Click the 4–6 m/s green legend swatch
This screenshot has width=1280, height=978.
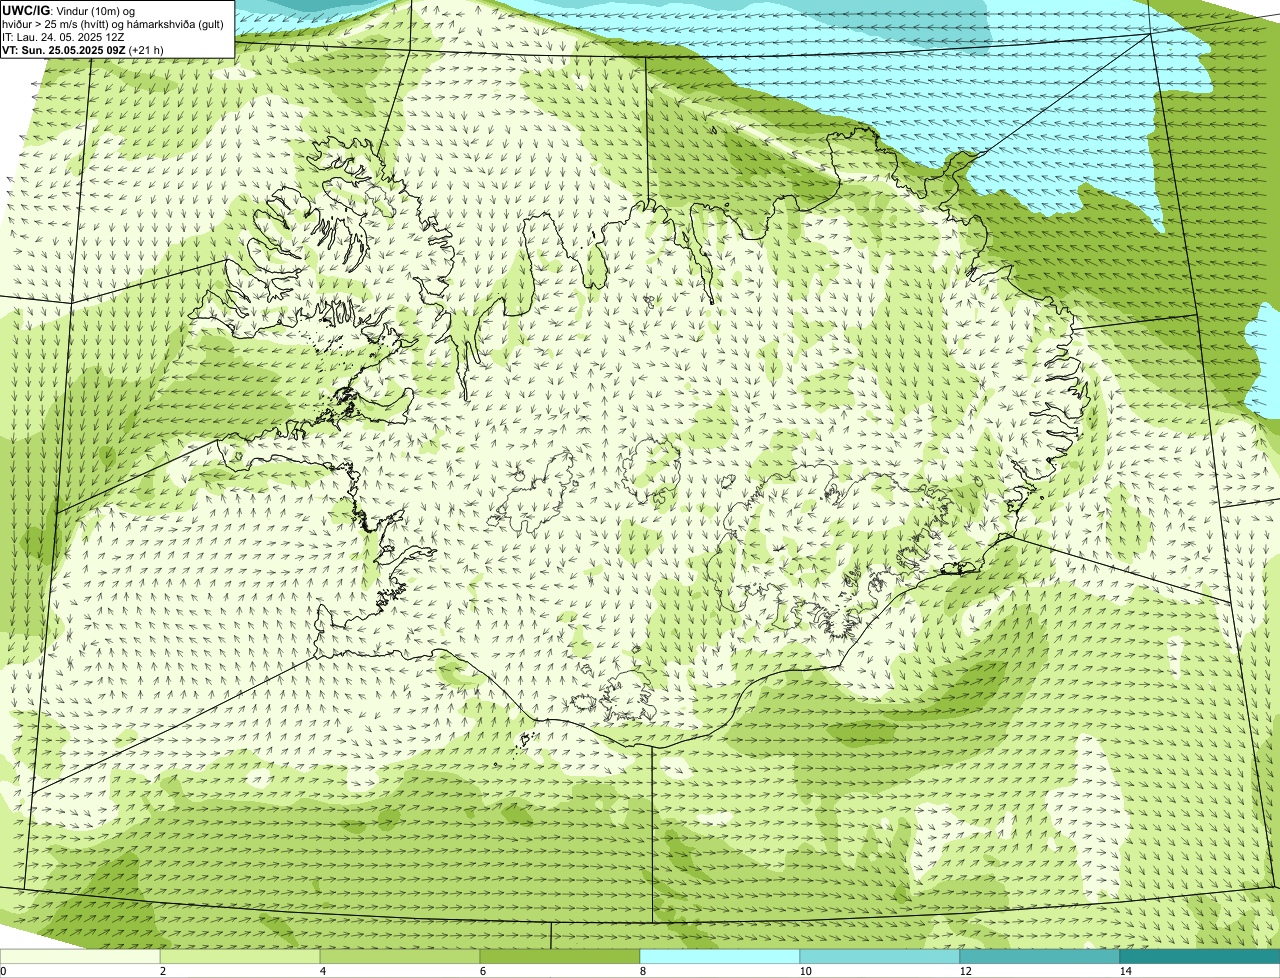pos(400,956)
